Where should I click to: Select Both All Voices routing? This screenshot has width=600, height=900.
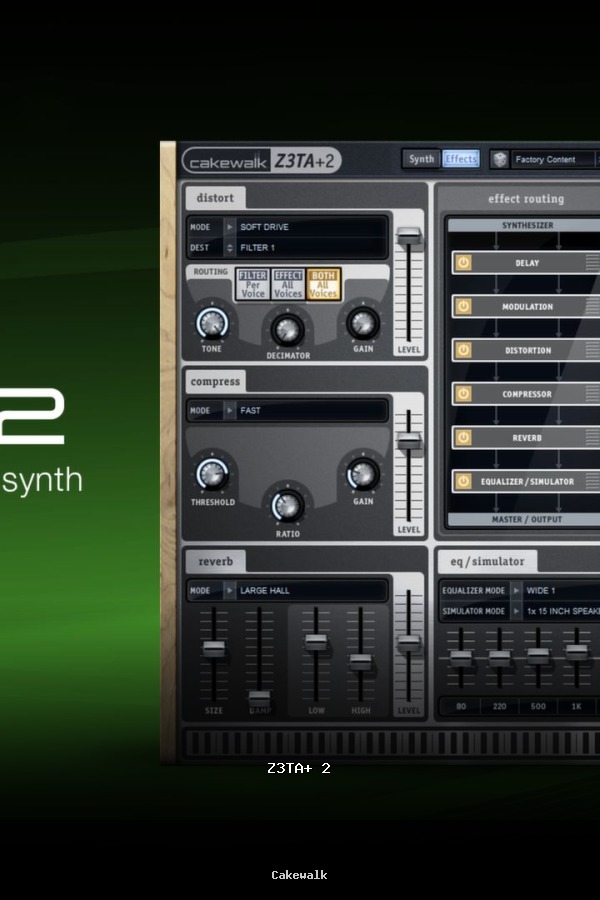pos(323,284)
